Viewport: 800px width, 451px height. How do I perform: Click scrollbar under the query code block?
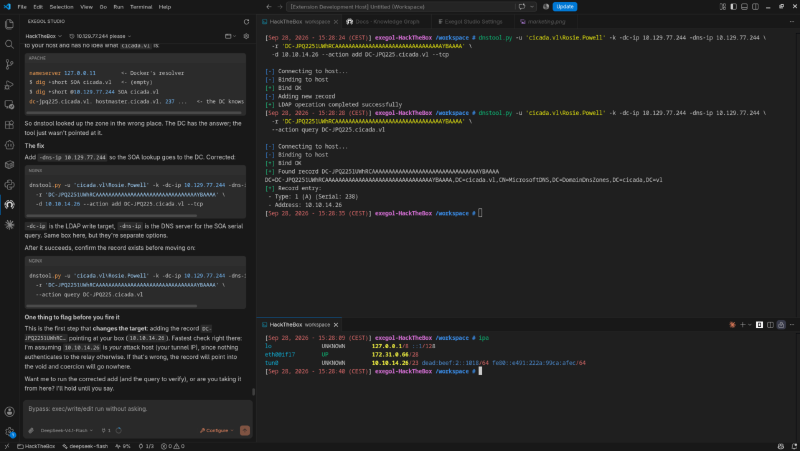coord(111,306)
